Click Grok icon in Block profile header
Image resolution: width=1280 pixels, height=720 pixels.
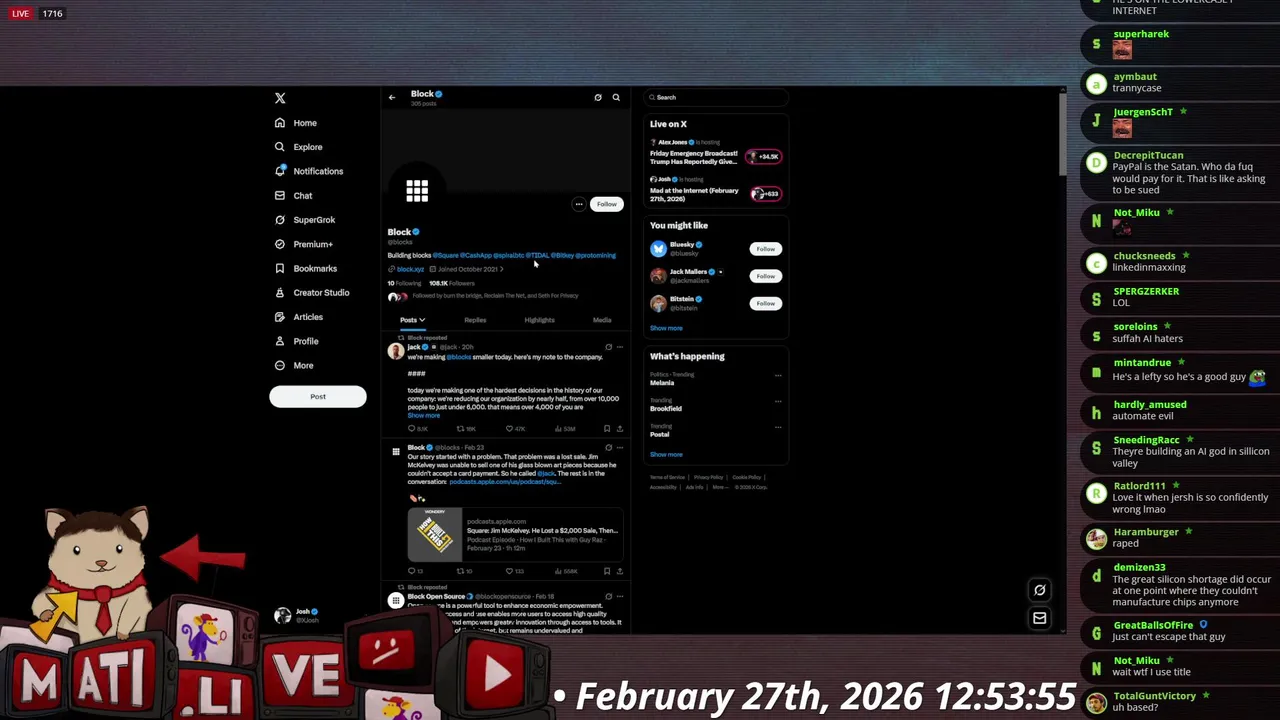click(x=598, y=97)
